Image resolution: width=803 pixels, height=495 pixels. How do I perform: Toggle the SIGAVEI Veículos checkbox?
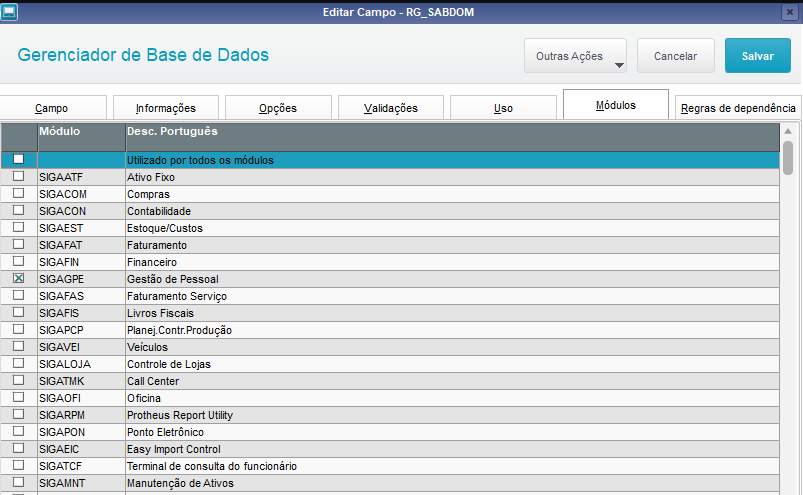[18, 346]
